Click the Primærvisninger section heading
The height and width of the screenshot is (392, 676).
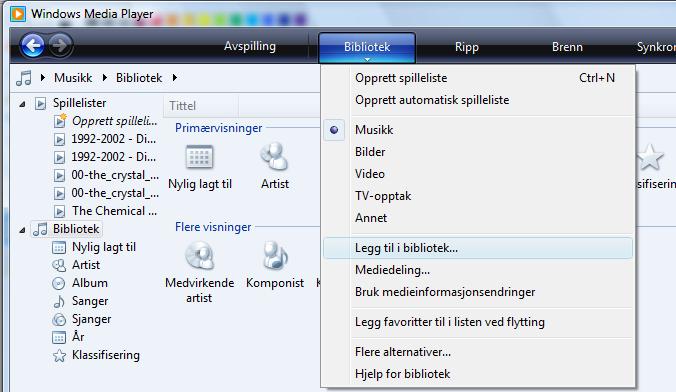coord(219,128)
